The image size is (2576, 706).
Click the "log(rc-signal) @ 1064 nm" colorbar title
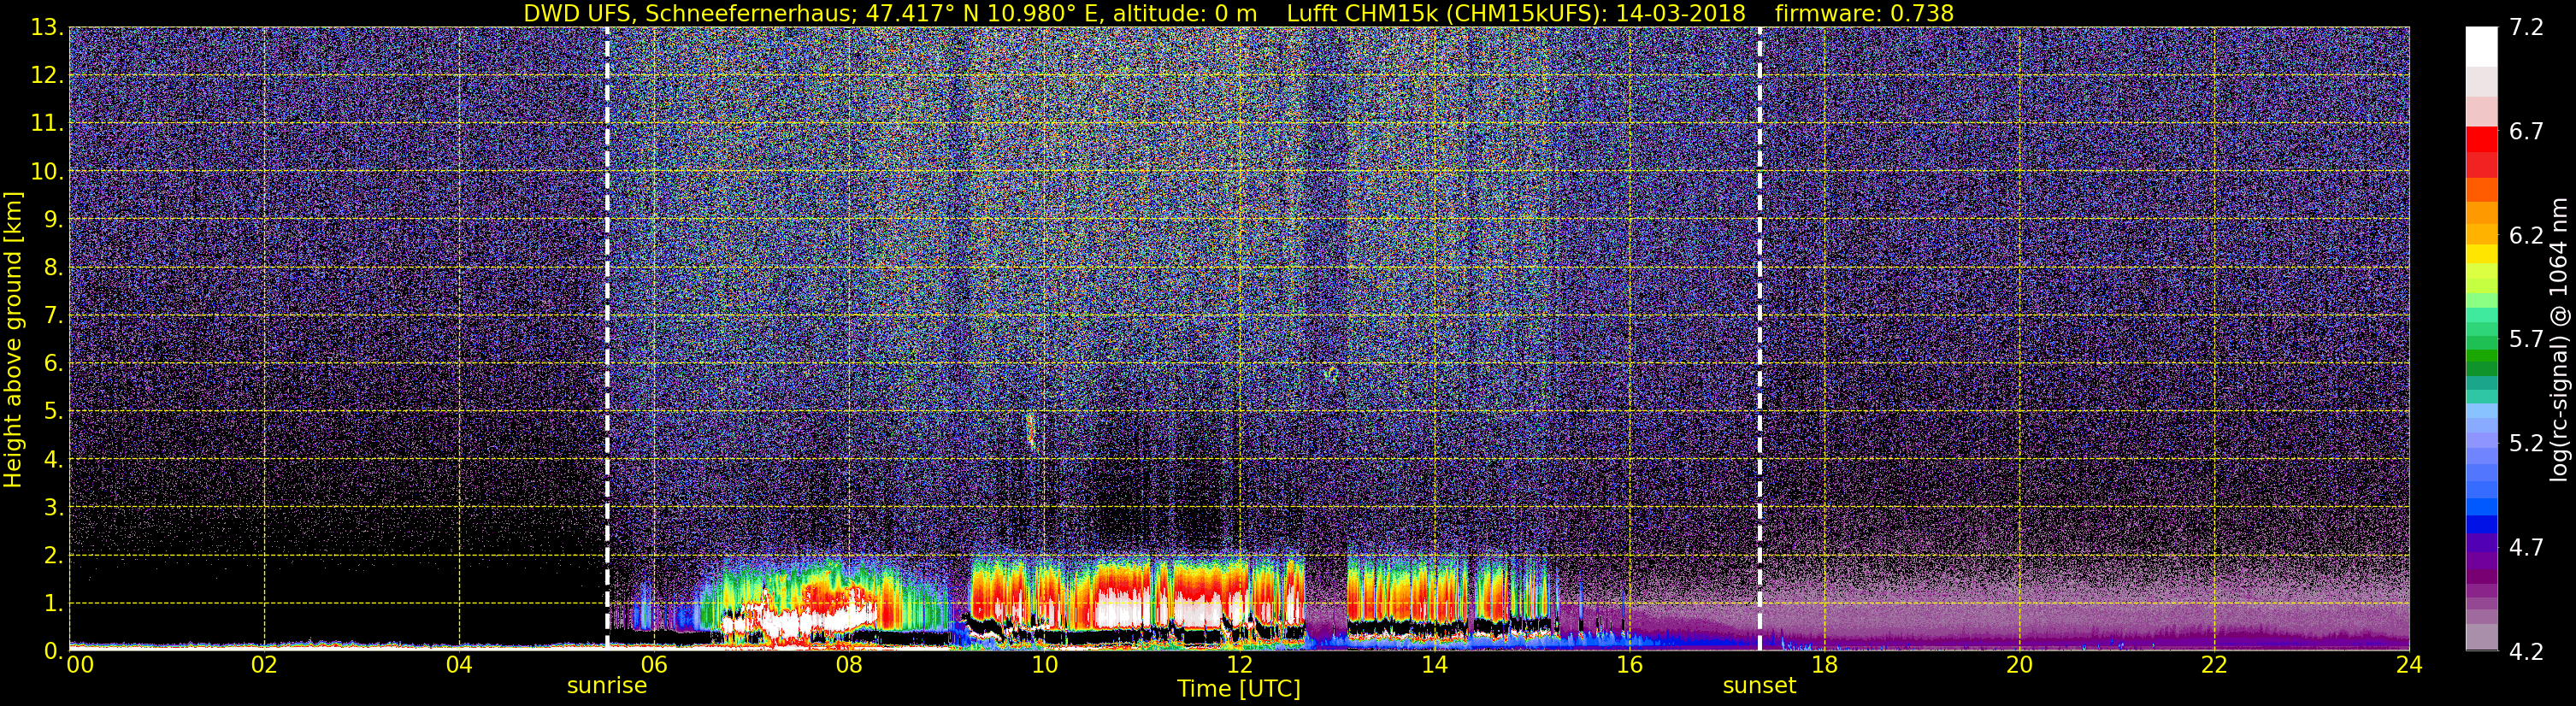pos(2561,339)
